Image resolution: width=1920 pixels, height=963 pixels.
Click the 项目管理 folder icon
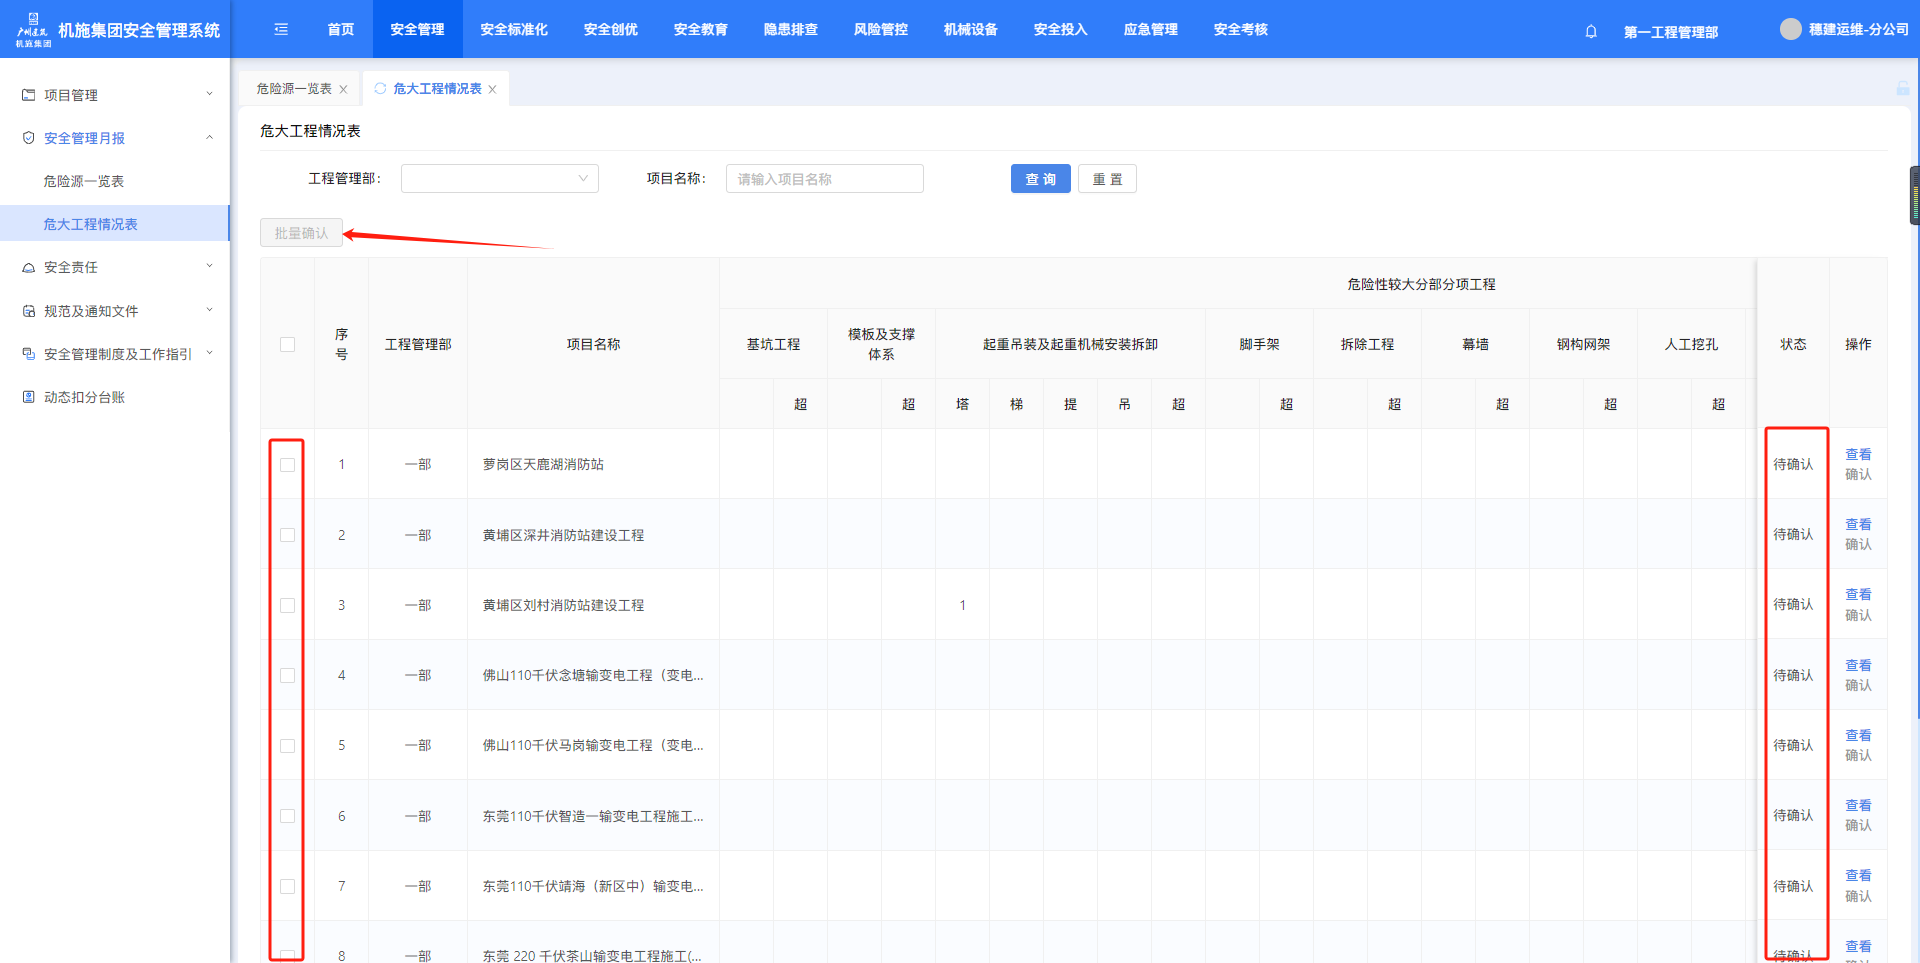pos(29,95)
